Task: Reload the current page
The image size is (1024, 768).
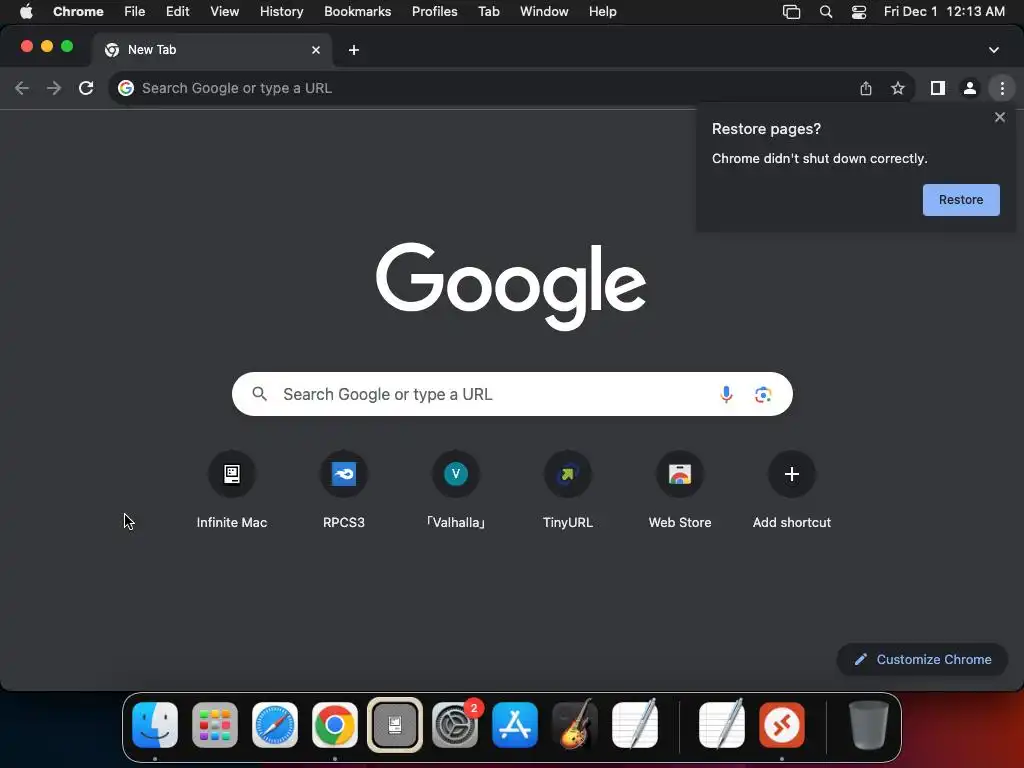Action: [86, 88]
